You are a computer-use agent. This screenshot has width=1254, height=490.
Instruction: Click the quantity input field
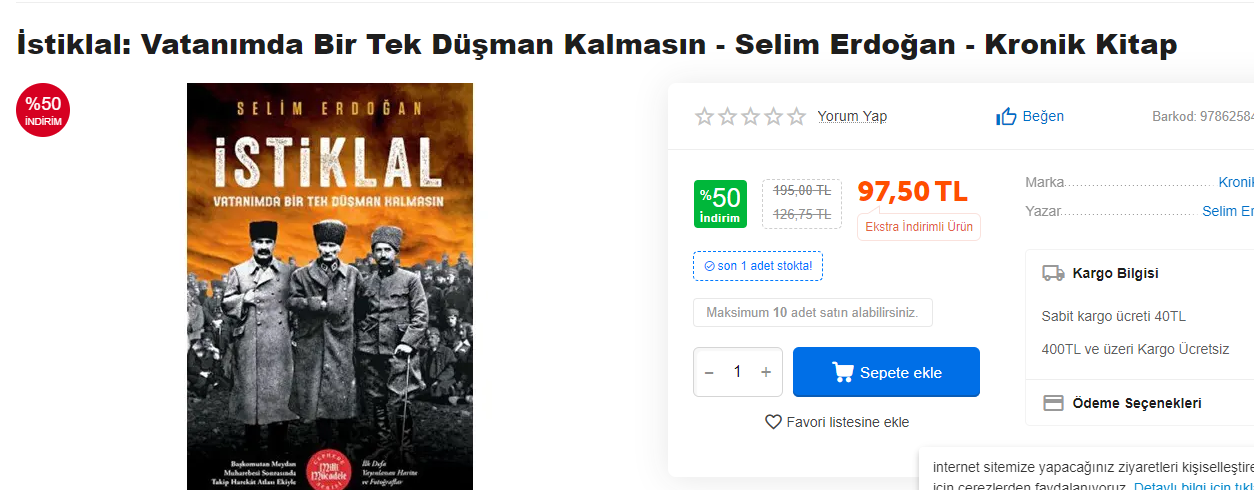(738, 372)
